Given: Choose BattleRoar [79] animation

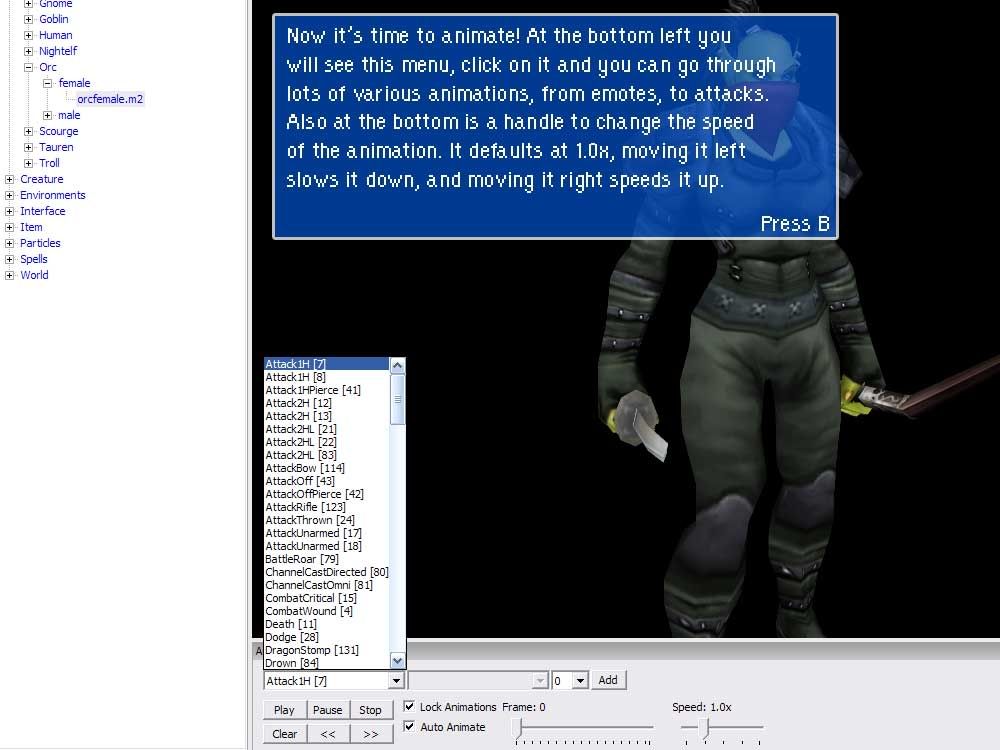Looking at the screenshot, I should coord(327,559).
